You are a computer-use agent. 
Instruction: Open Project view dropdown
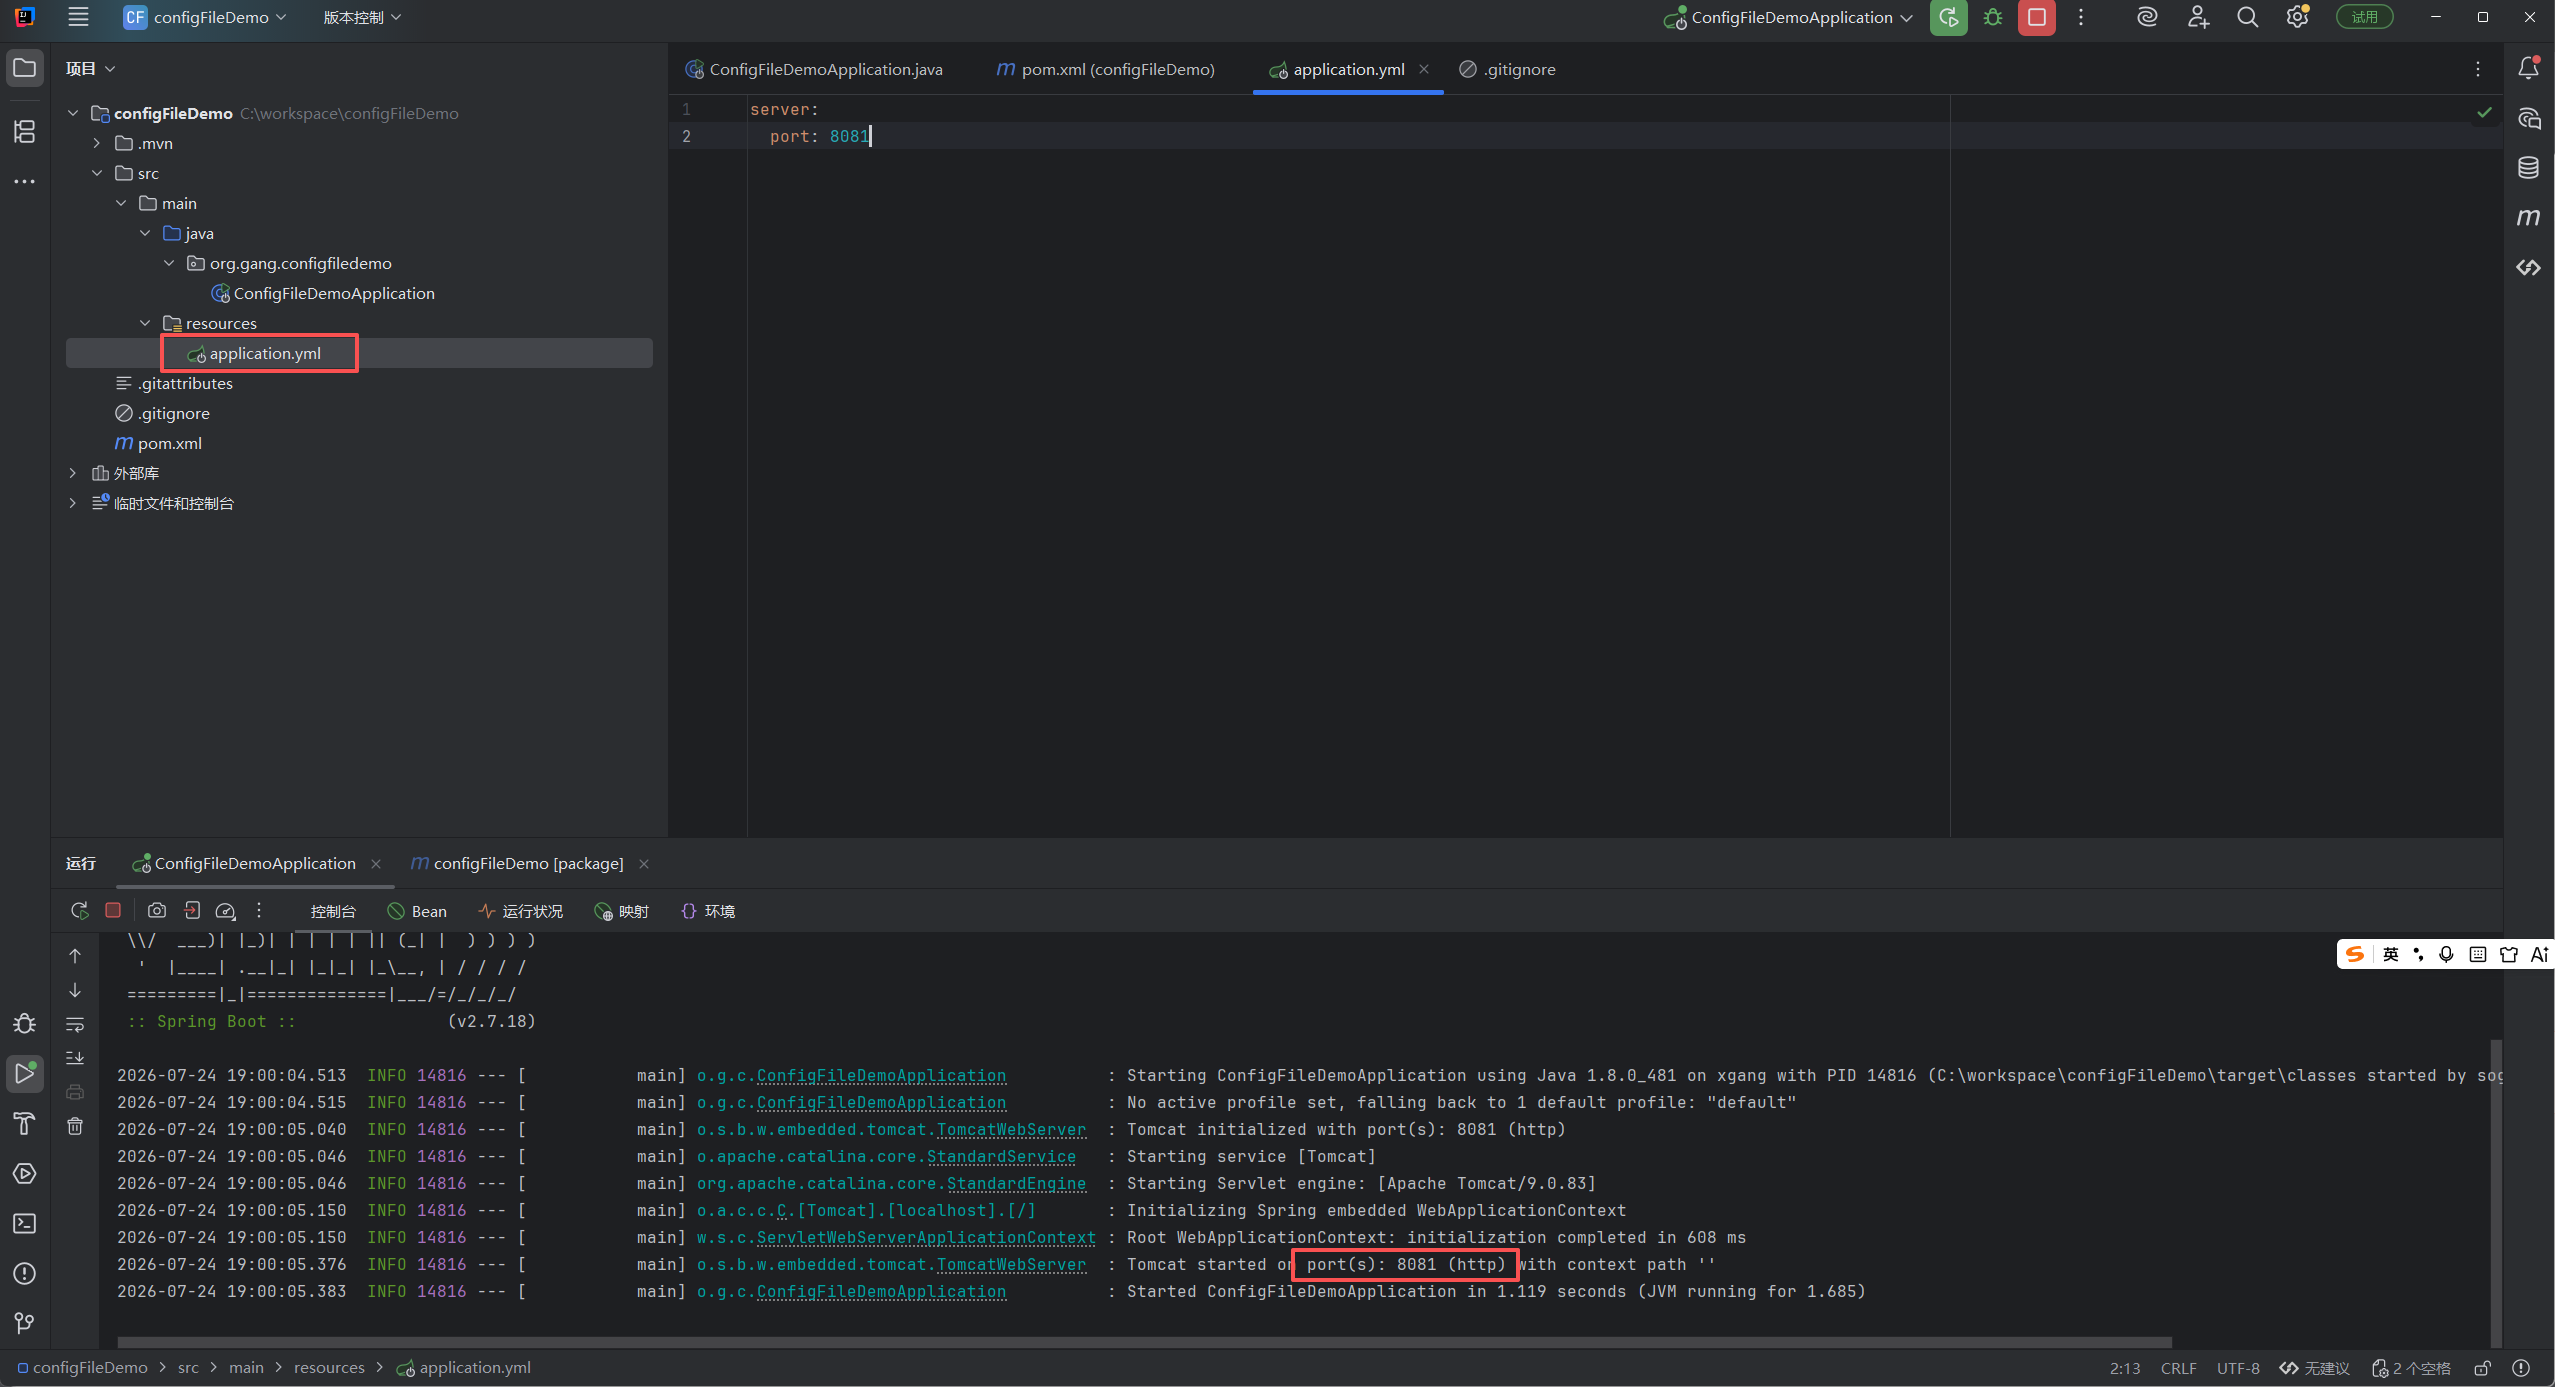point(90,68)
